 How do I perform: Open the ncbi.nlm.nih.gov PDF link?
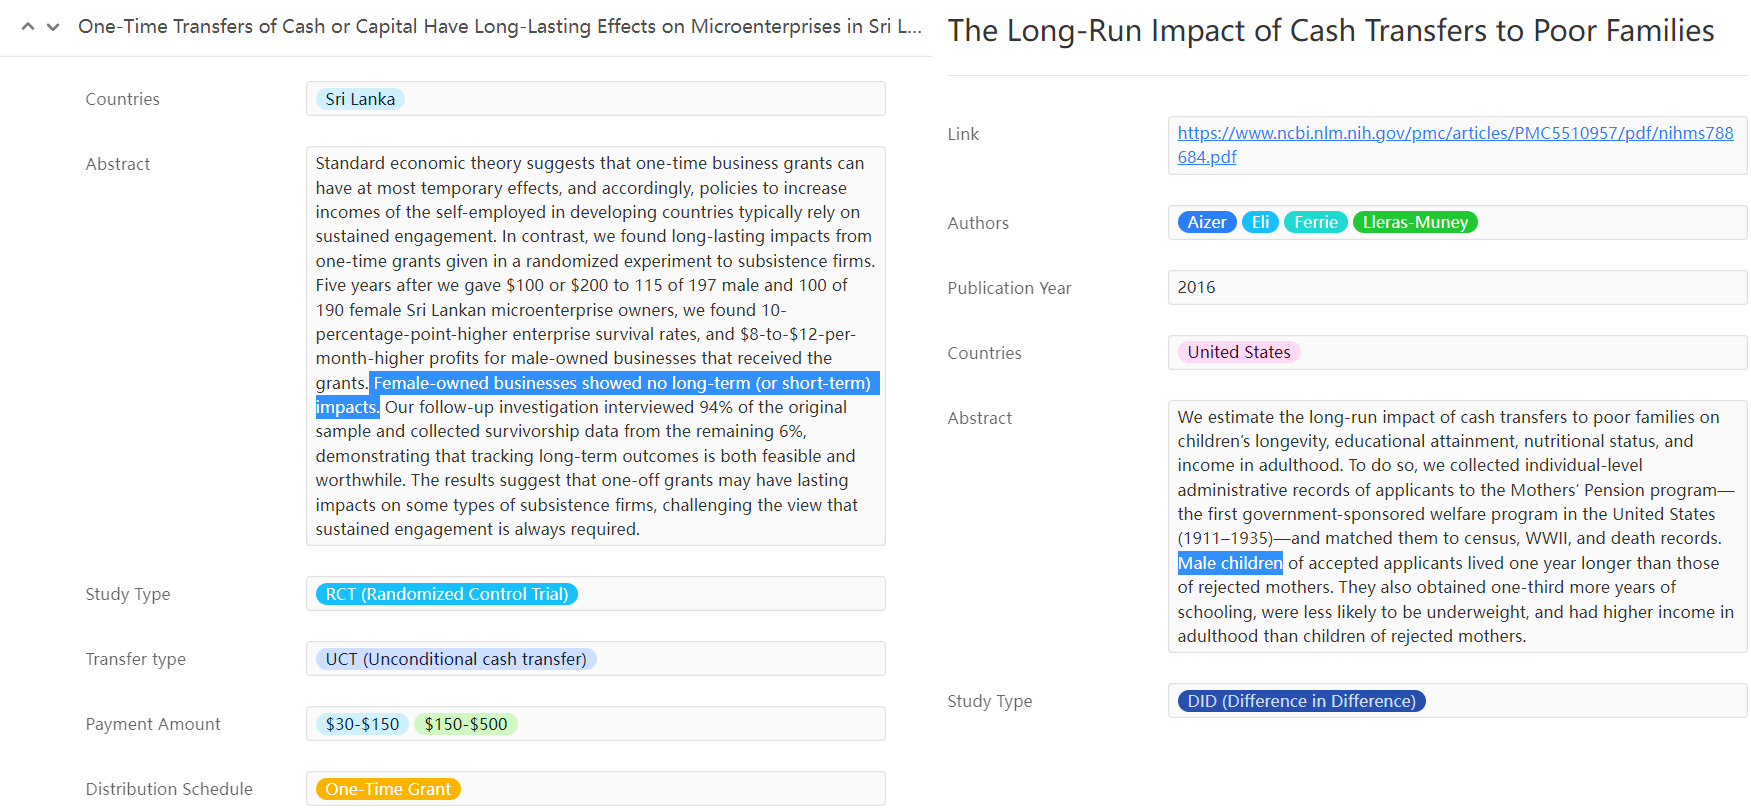tap(1454, 134)
